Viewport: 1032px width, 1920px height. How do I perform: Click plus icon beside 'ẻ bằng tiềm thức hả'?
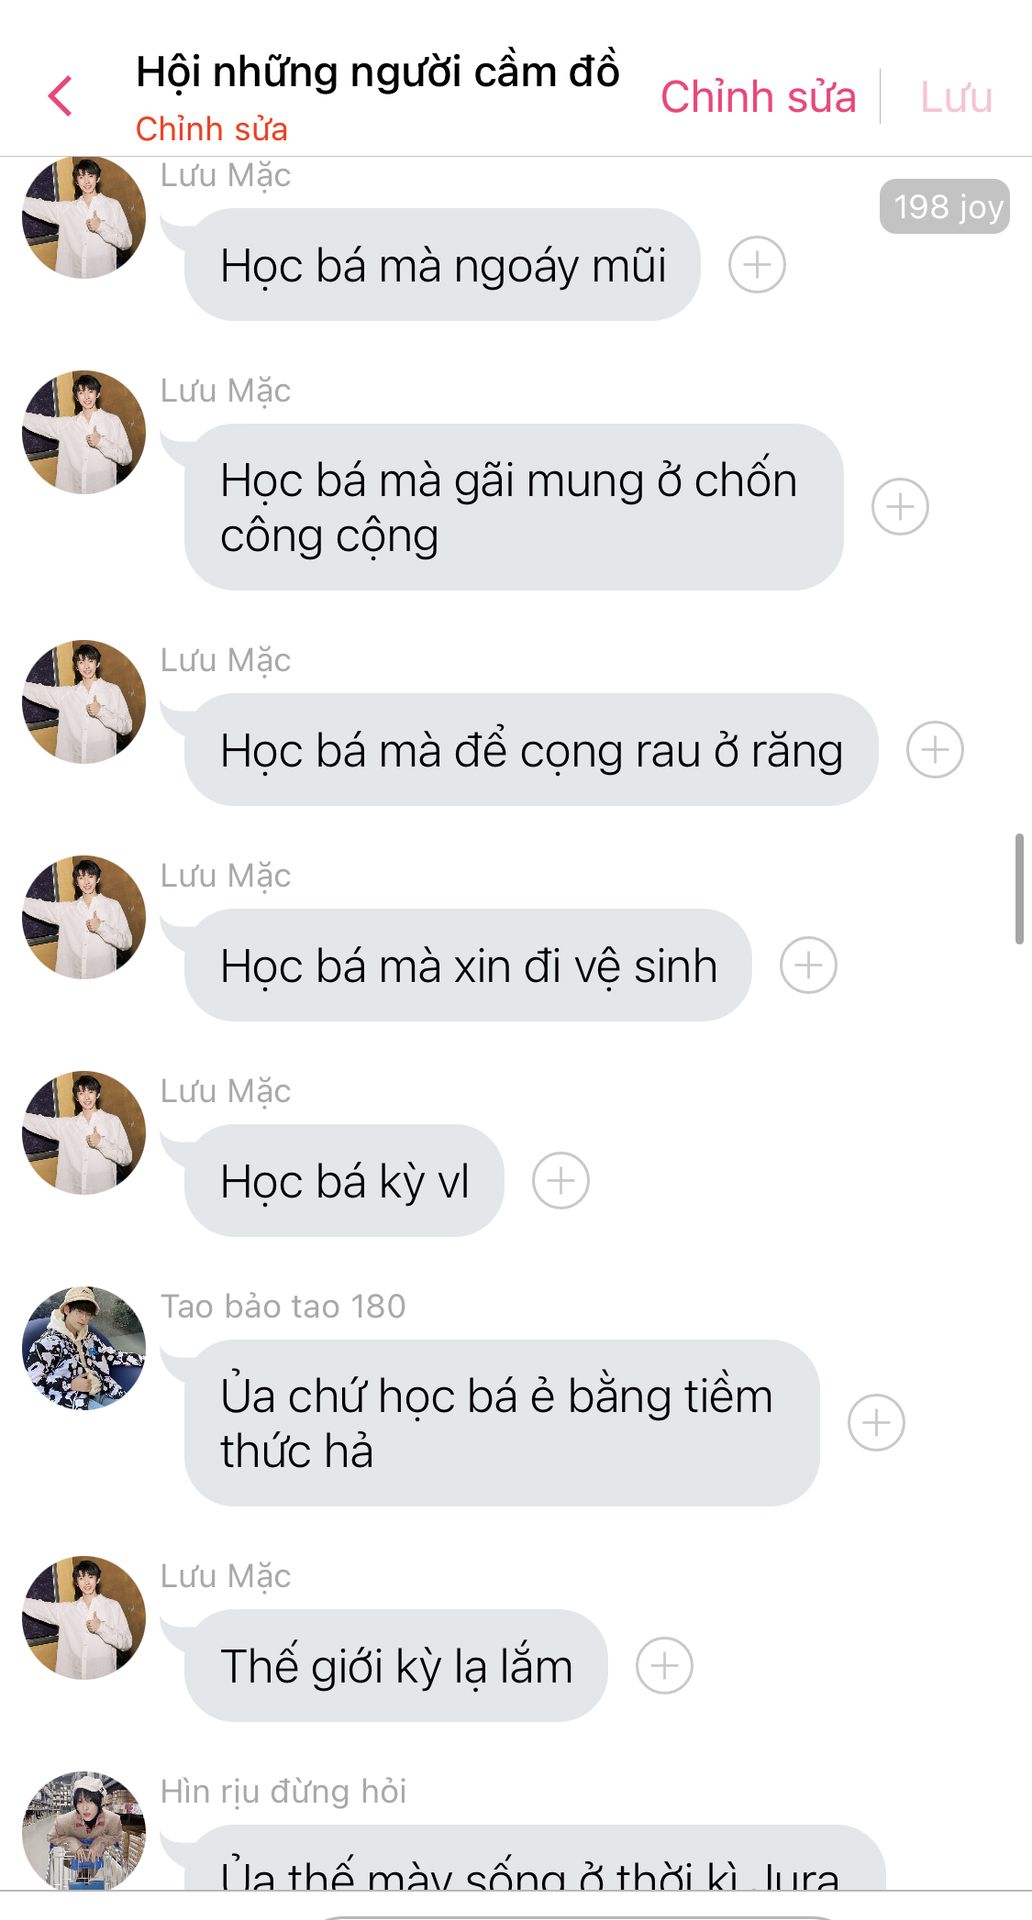pos(876,1423)
